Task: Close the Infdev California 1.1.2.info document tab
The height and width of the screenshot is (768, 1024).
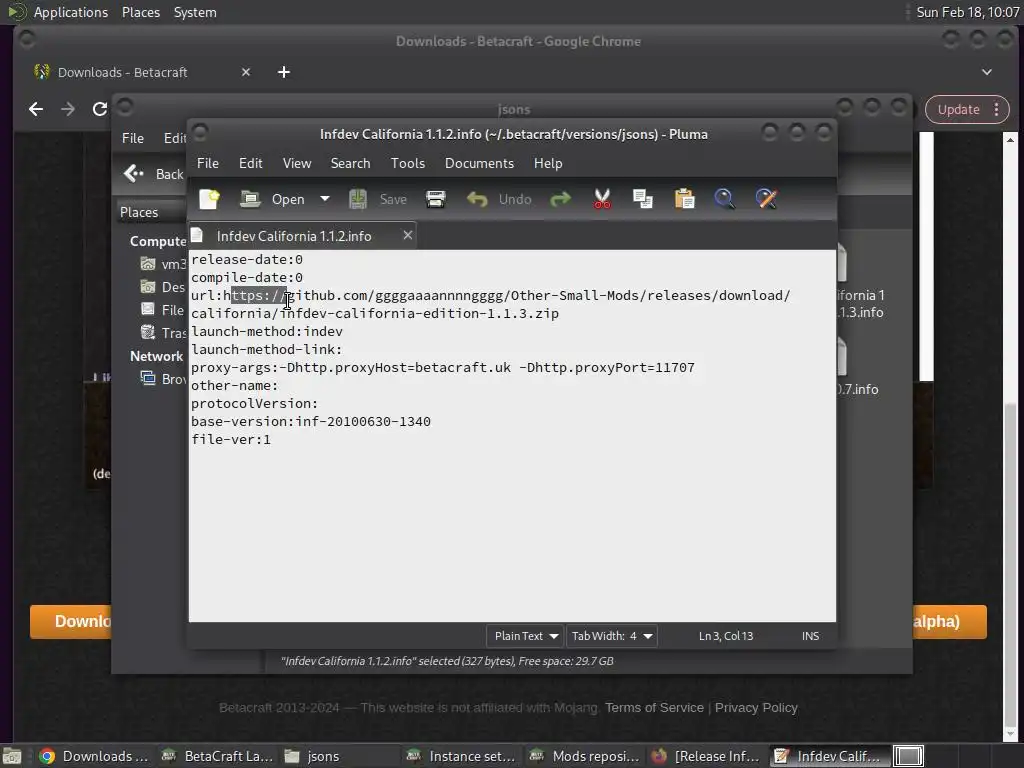Action: [x=408, y=235]
